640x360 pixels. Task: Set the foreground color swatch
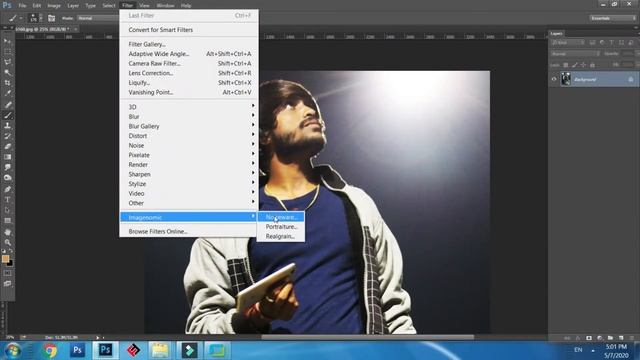[5, 259]
